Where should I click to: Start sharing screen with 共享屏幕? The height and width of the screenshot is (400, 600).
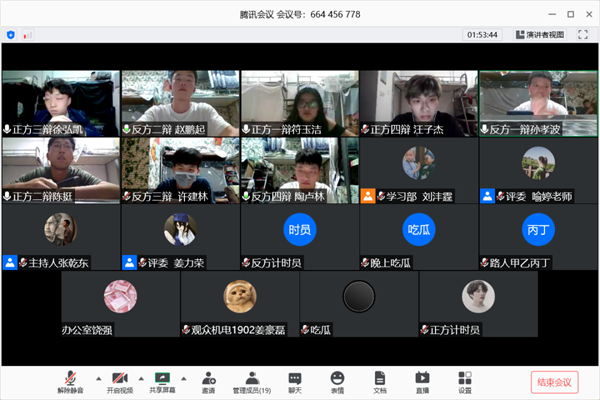click(x=162, y=382)
